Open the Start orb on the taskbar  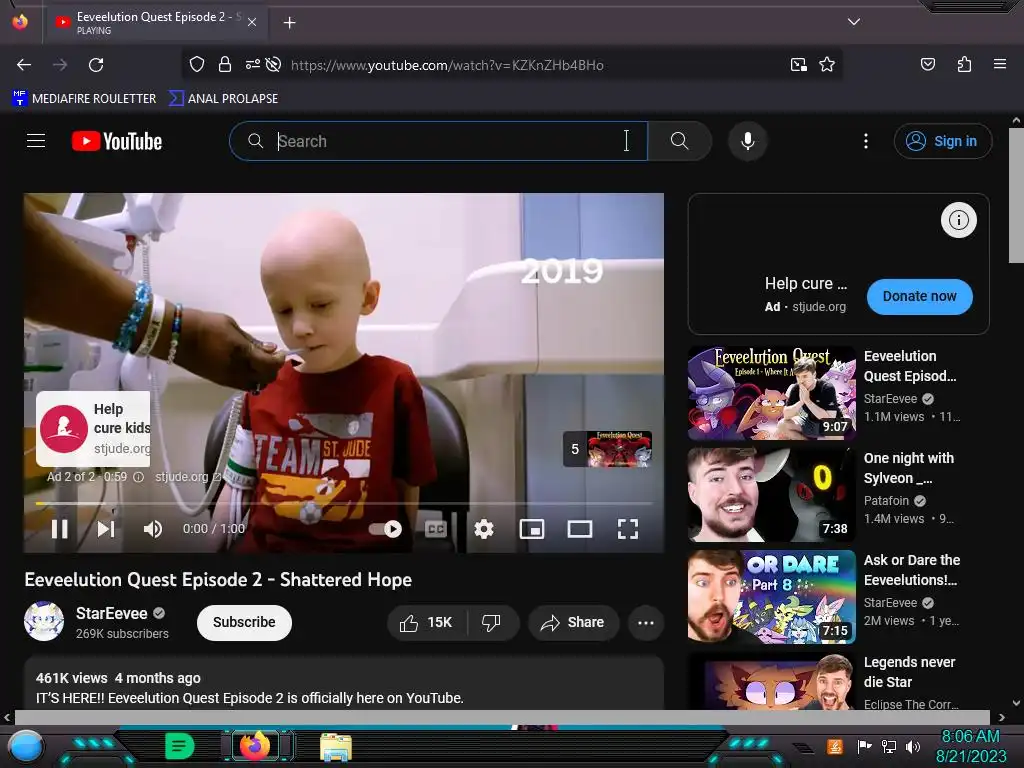(x=25, y=746)
